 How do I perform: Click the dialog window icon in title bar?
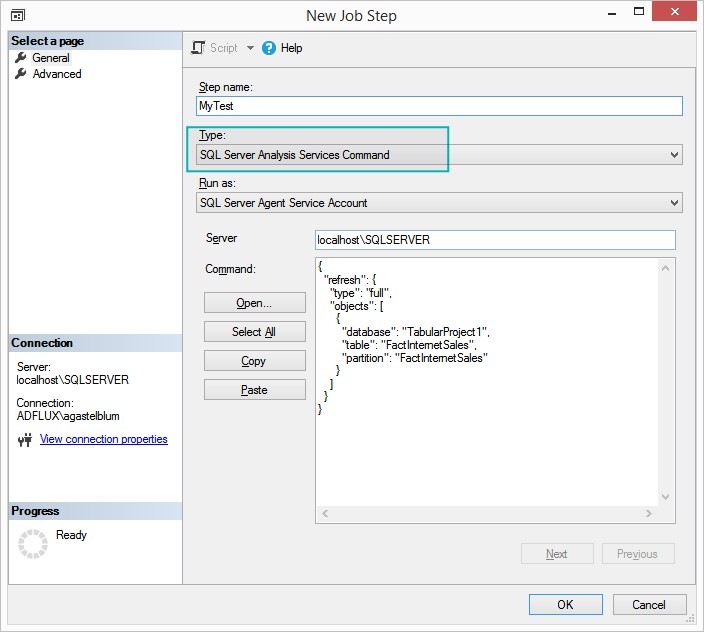18,16
